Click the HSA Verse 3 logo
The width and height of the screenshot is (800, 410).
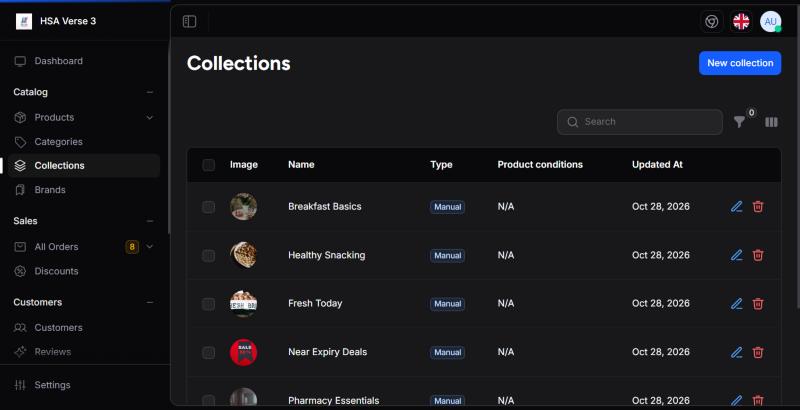[x=24, y=21]
